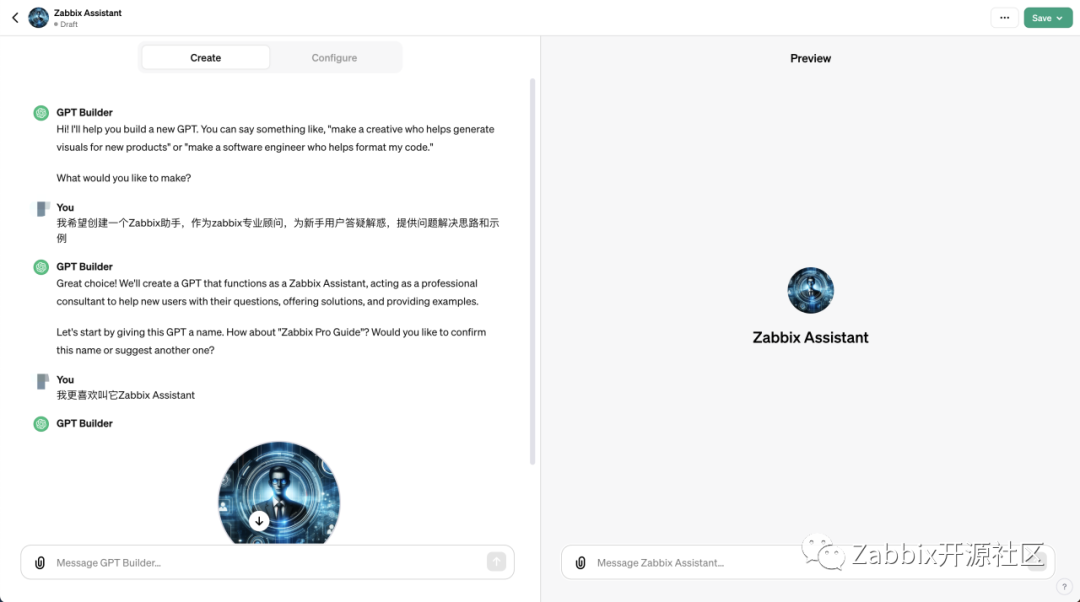Click the '我更喜欢叫它Zabbix Assistant' message
The image size is (1080, 602).
click(125, 395)
